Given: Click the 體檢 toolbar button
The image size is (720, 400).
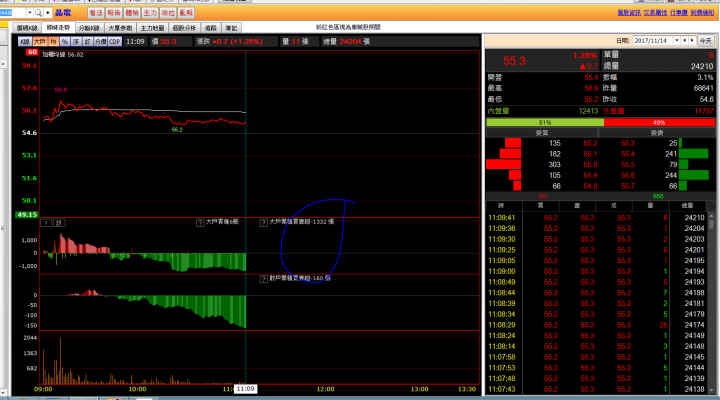Looking at the screenshot, I should tap(132, 13).
